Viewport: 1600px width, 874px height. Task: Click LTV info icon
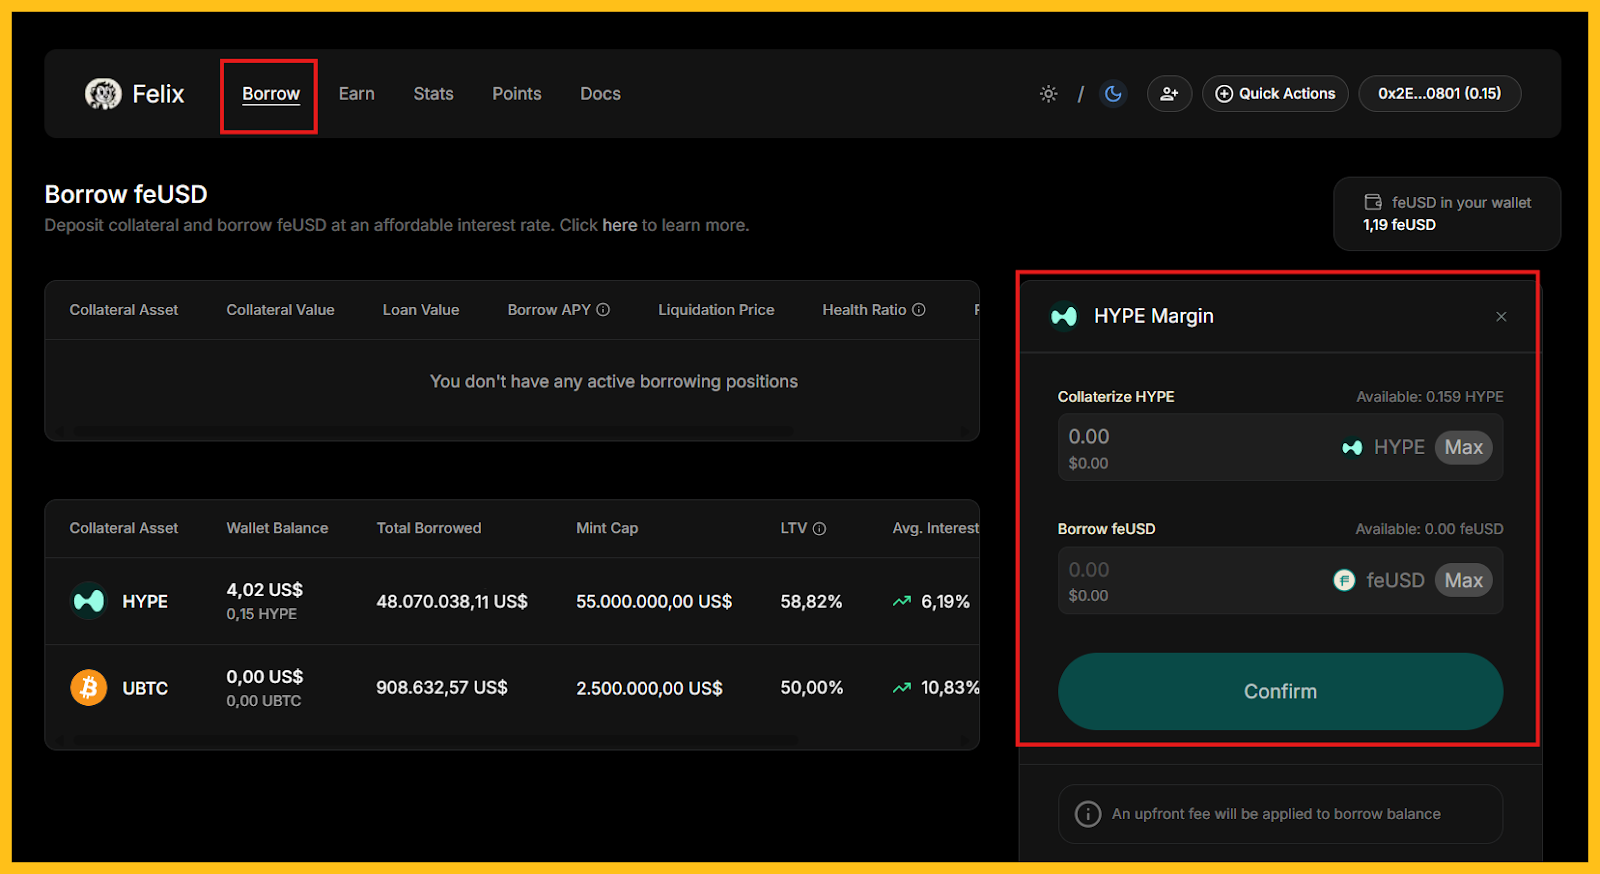coord(819,529)
